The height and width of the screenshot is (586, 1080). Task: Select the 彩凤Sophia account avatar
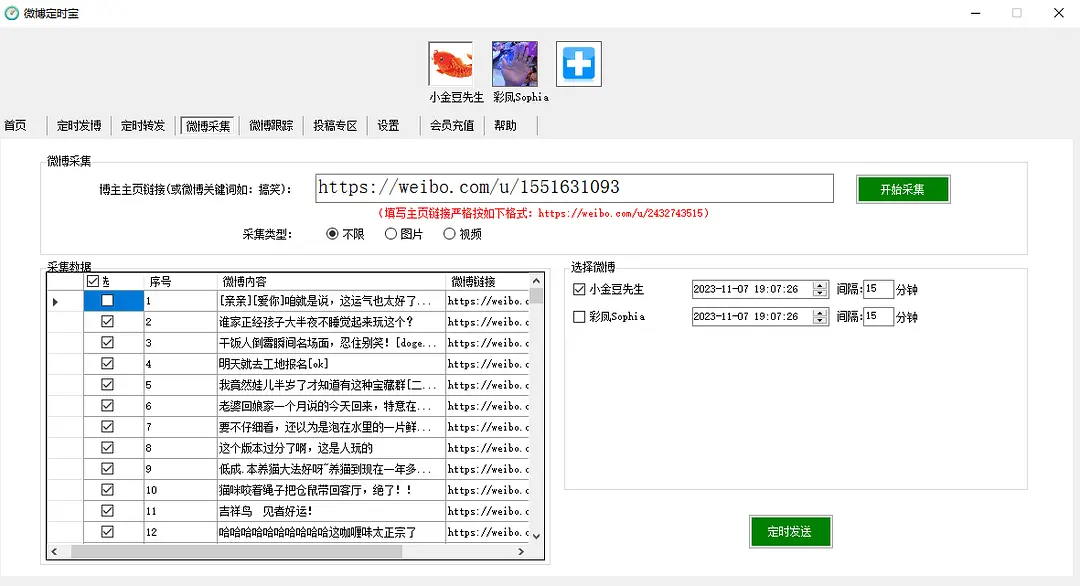[515, 64]
